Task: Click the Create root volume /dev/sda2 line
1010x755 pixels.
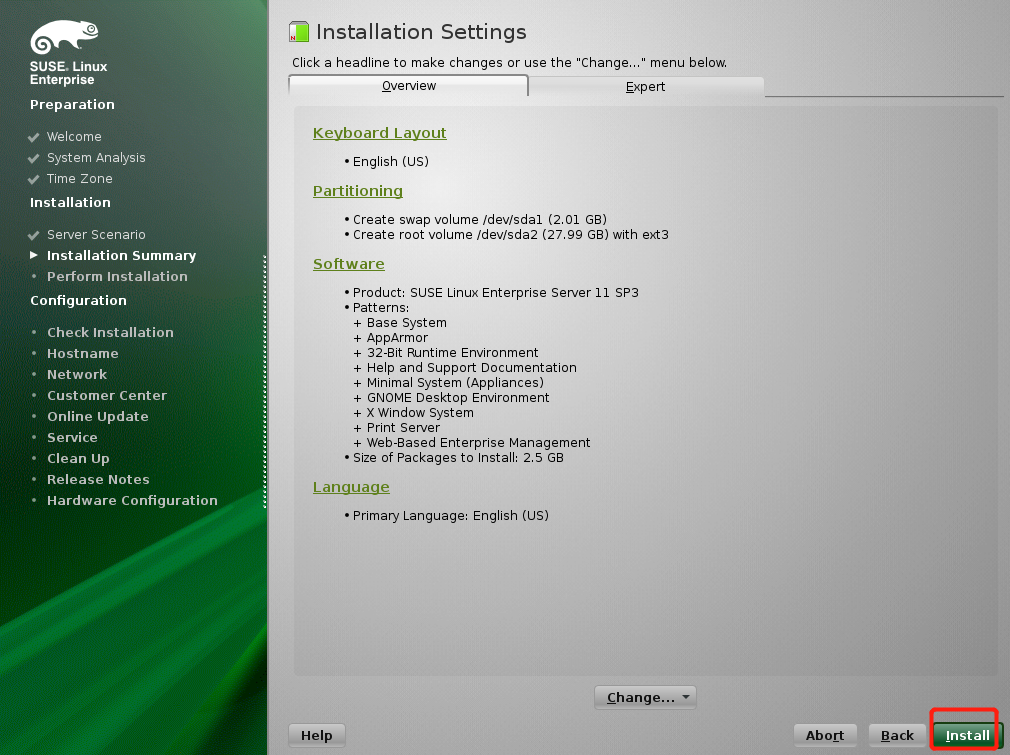Action: click(510, 234)
